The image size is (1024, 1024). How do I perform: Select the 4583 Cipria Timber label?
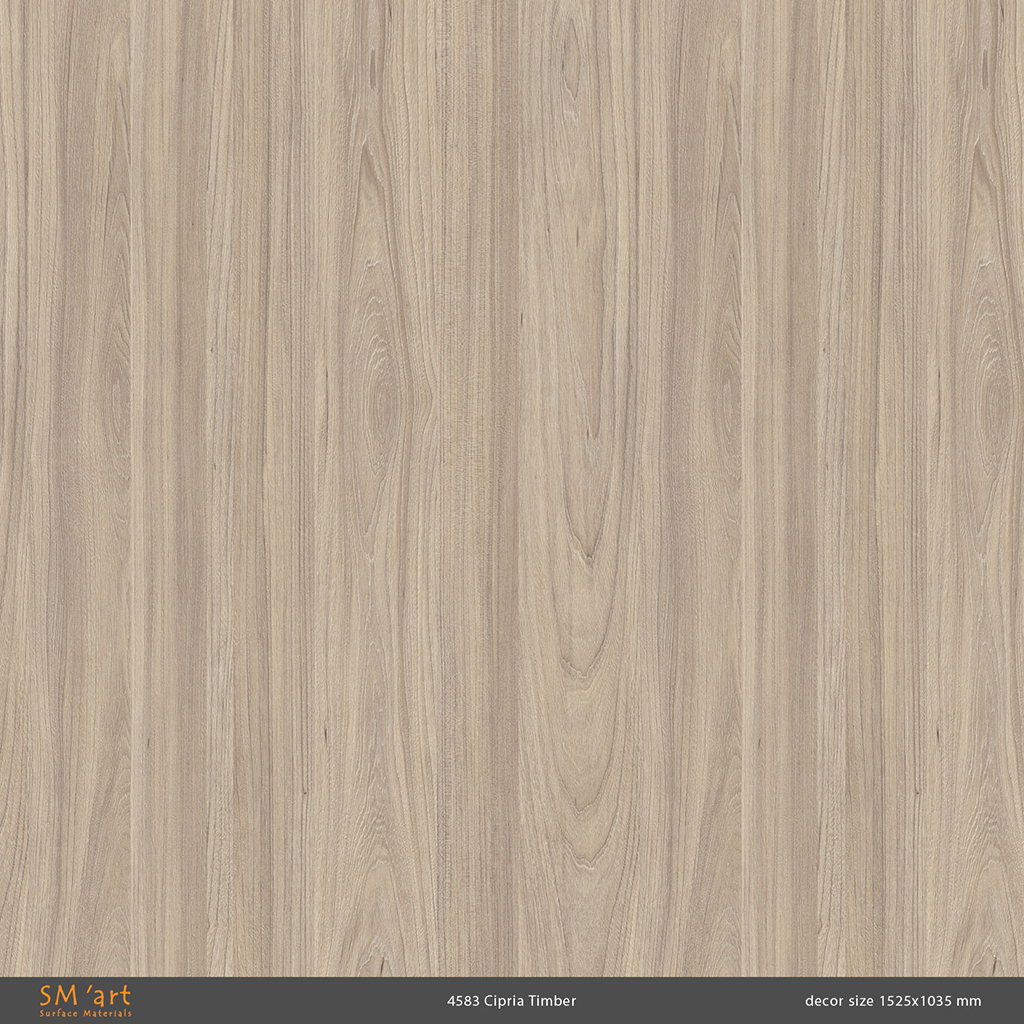(x=511, y=1001)
